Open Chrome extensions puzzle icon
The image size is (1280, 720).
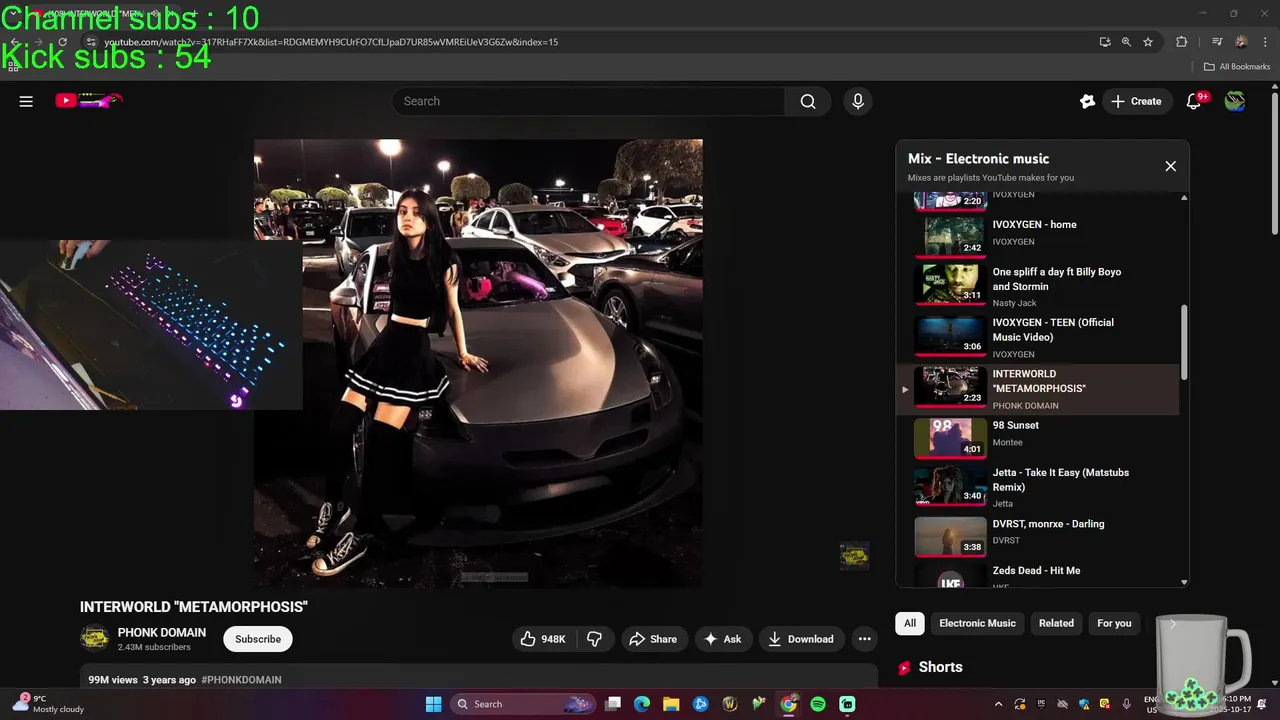(1181, 42)
